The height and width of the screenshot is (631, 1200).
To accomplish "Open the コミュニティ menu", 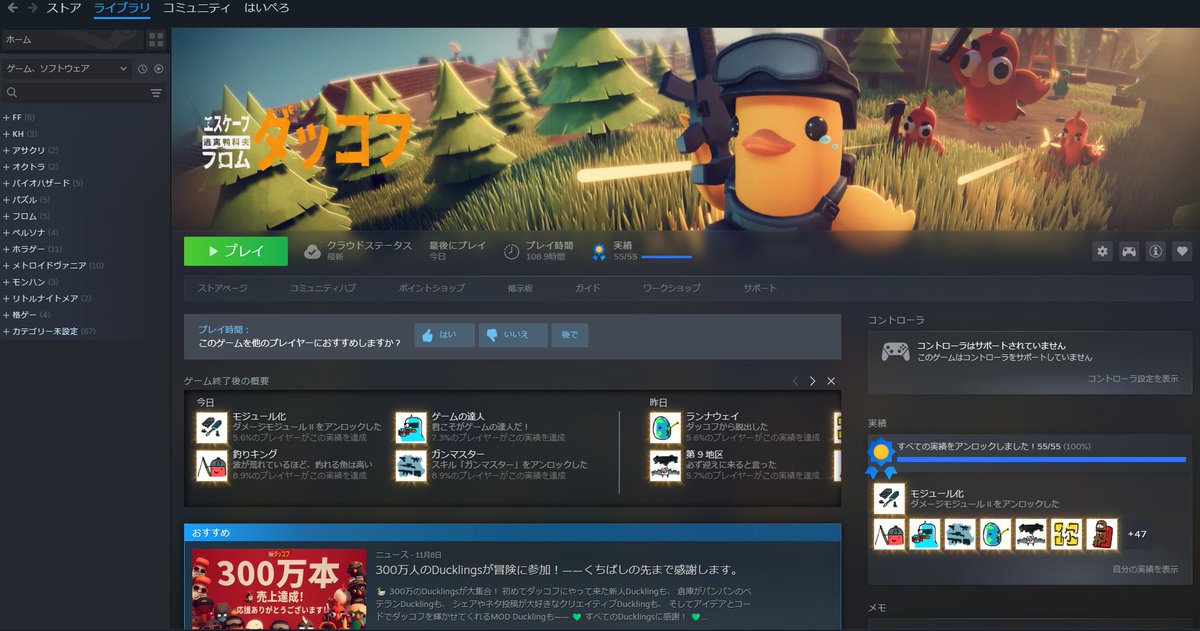I will [197, 9].
